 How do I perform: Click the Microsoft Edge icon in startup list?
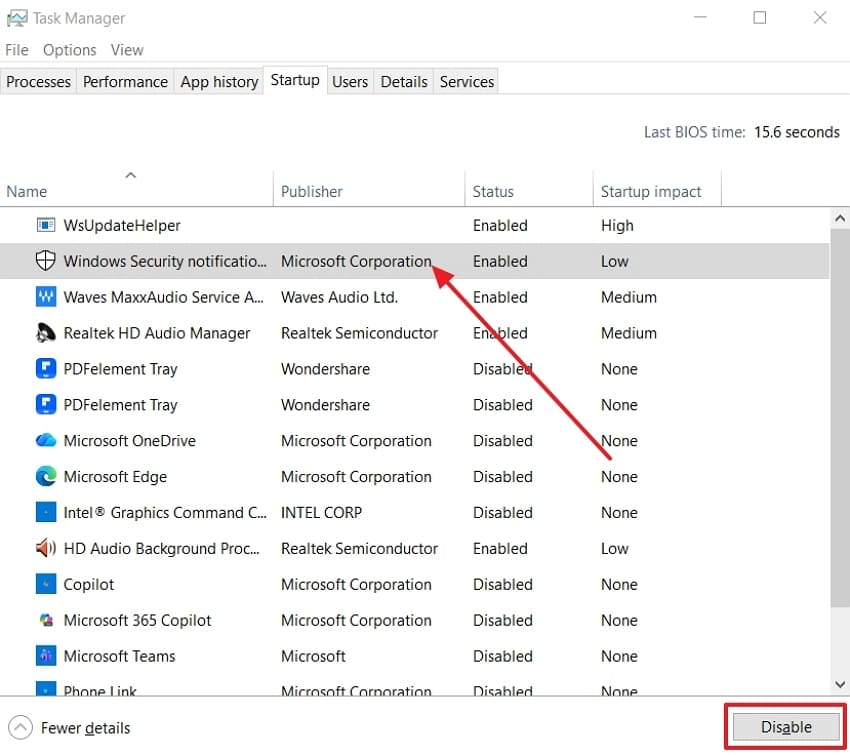pyautogui.click(x=46, y=476)
